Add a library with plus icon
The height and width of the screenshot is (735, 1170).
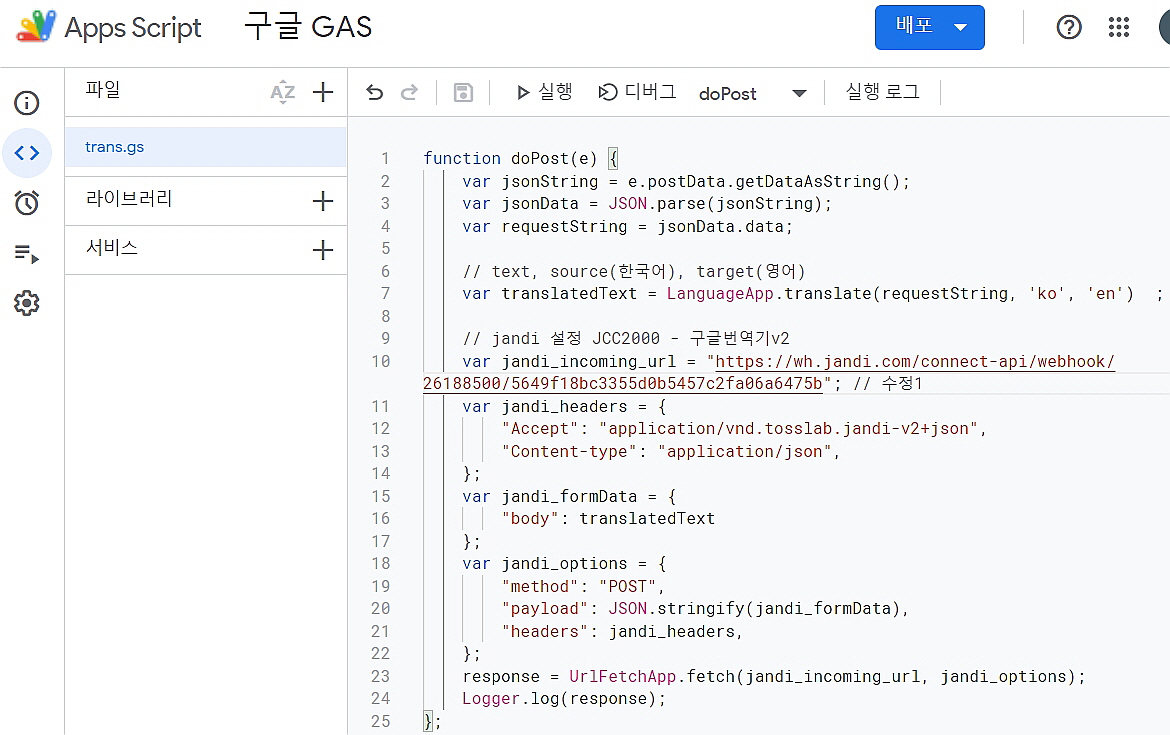[x=322, y=201]
